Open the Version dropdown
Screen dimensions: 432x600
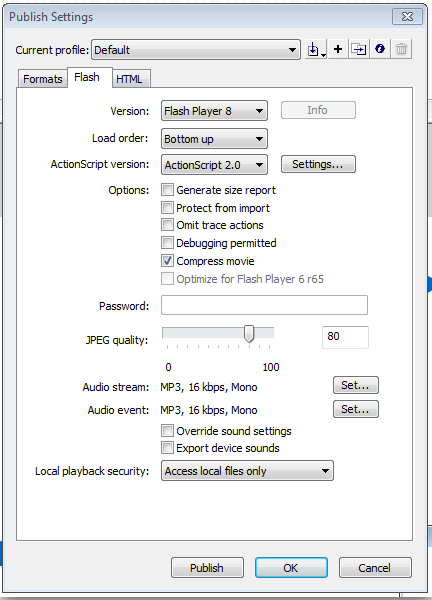(214, 111)
